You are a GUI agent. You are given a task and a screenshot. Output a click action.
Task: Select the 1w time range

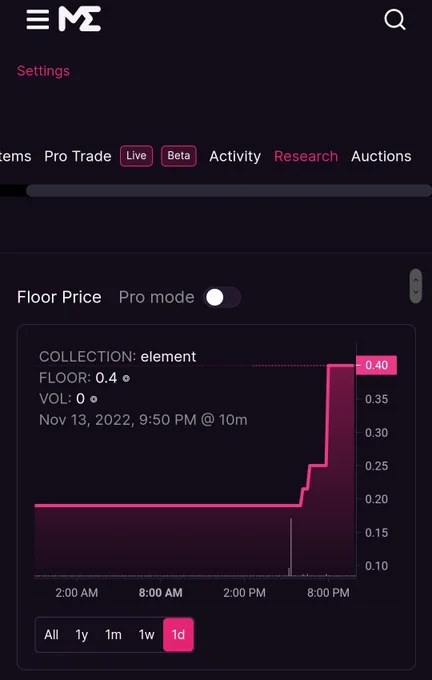(x=147, y=635)
